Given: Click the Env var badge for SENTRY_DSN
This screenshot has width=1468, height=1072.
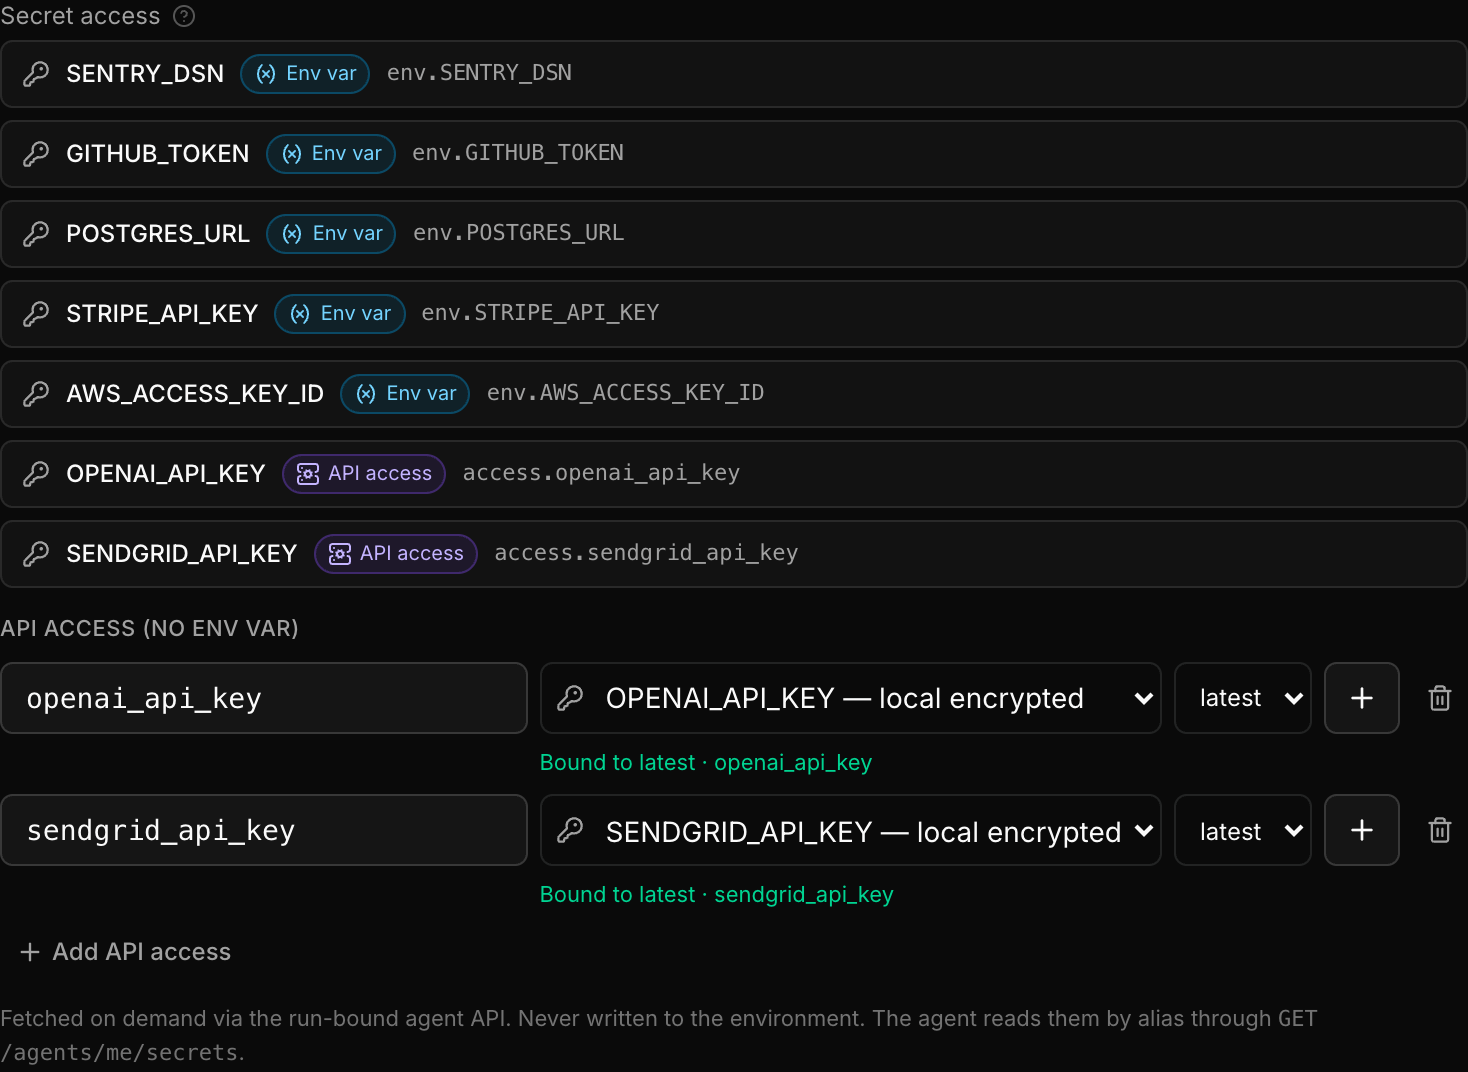Looking at the screenshot, I should (x=305, y=74).
